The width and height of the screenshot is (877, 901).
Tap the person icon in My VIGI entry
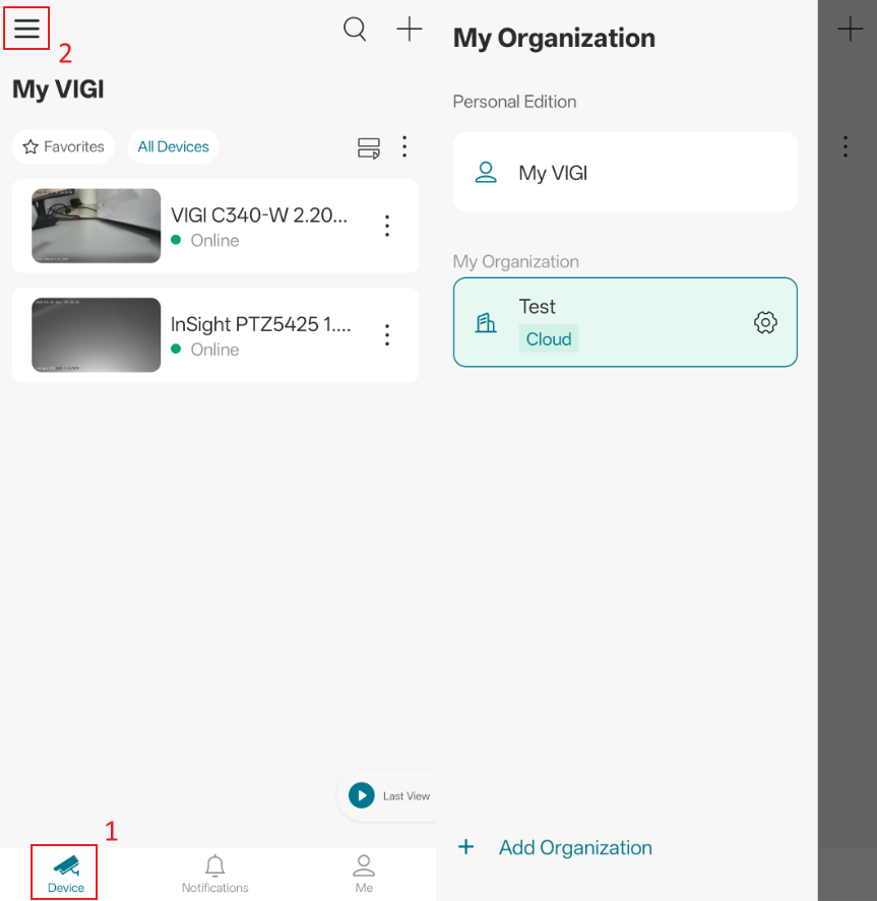486,172
